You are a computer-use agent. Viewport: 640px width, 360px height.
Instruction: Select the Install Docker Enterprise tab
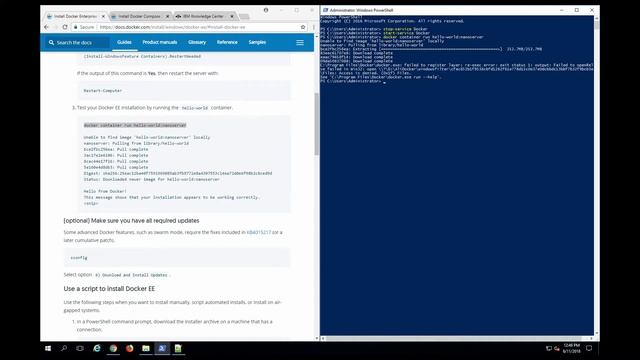[x=76, y=16]
